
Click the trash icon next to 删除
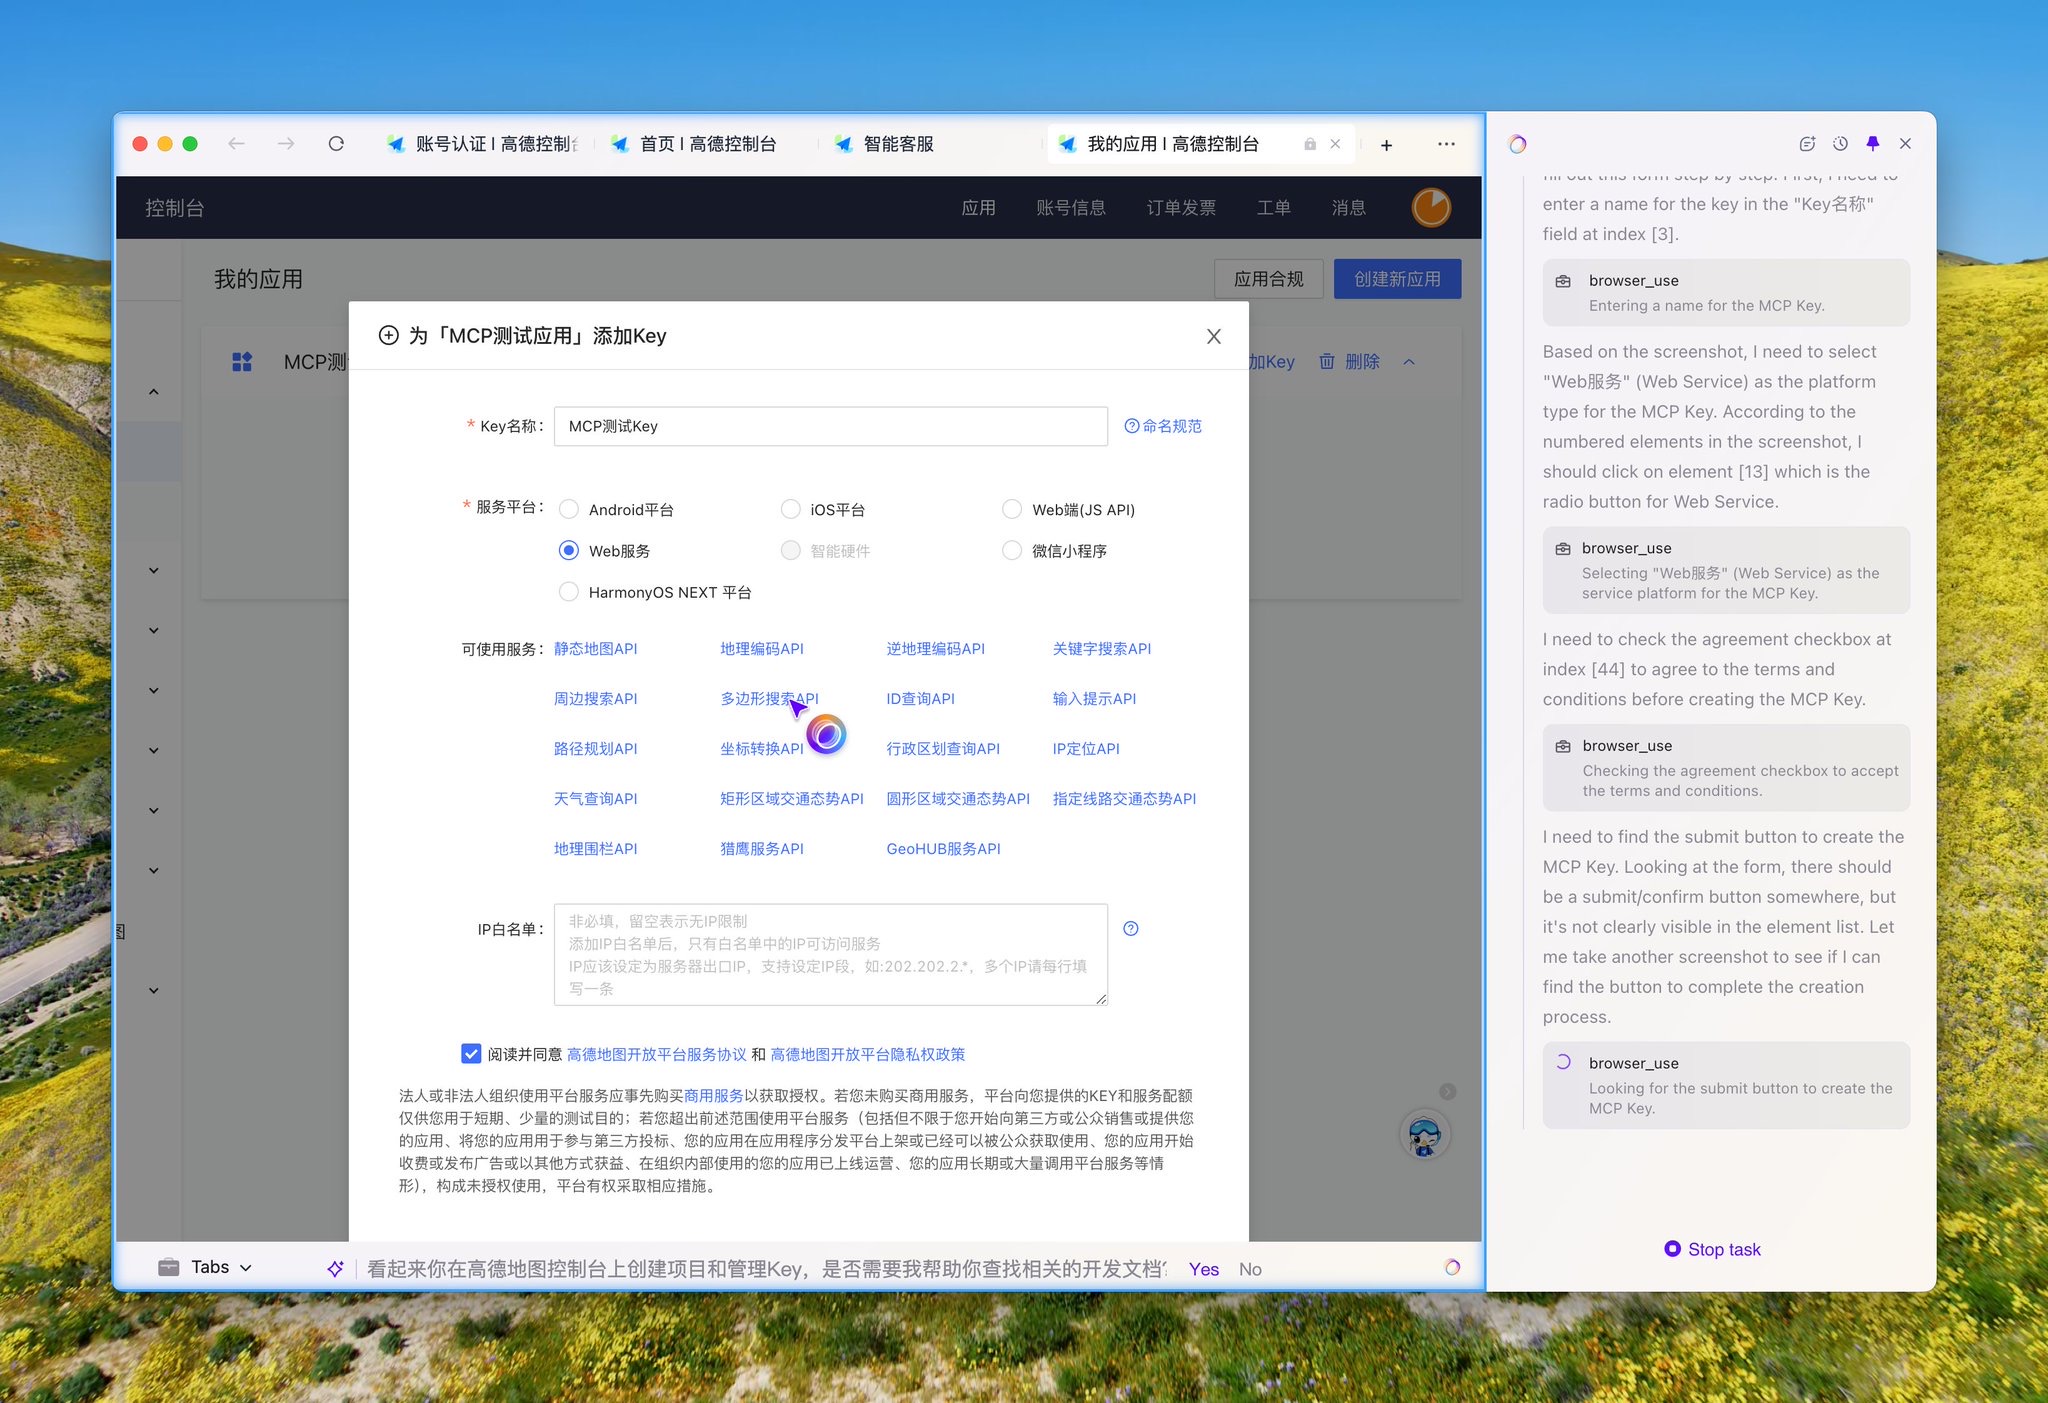pyautogui.click(x=1326, y=361)
